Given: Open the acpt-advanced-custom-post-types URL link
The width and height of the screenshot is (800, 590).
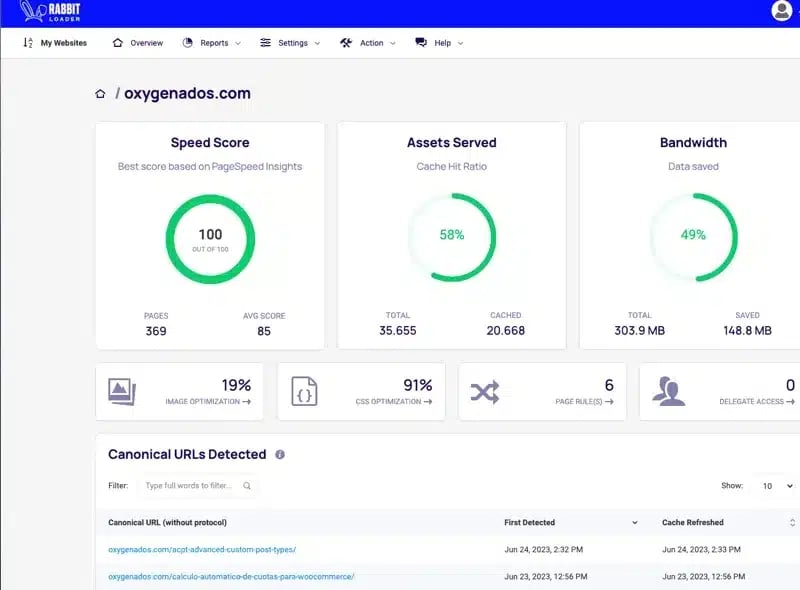Looking at the screenshot, I should click(202, 549).
